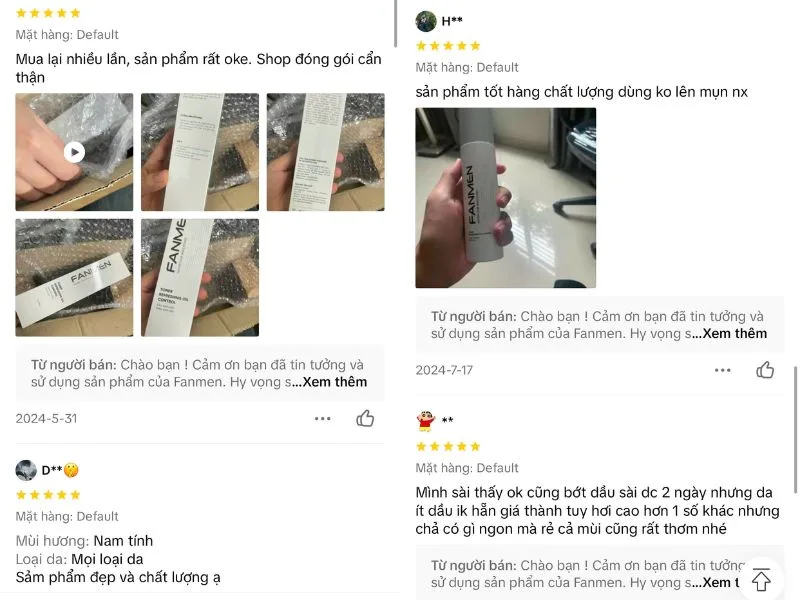This screenshot has height=600, width=800.
Task: Like the review dated 2024-5-31
Action: [365, 418]
